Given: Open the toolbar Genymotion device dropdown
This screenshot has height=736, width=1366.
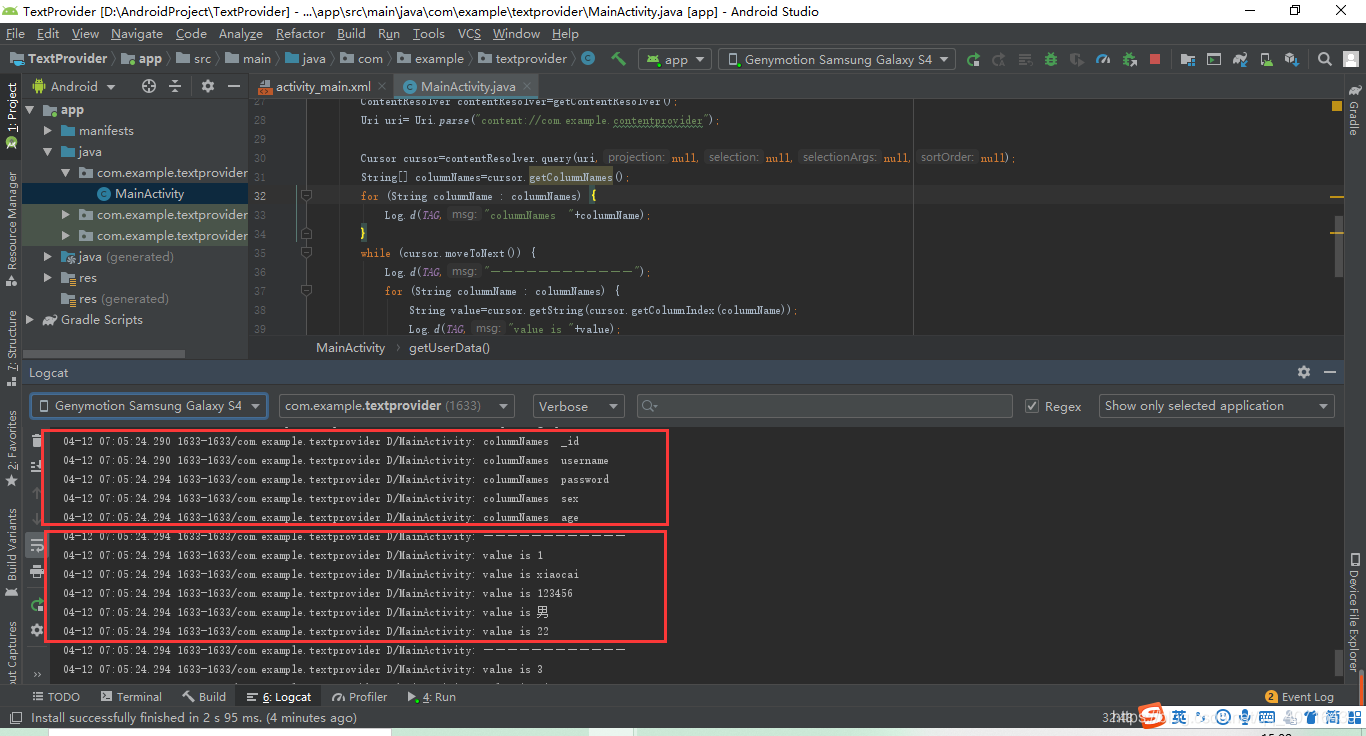Looking at the screenshot, I should (837, 59).
